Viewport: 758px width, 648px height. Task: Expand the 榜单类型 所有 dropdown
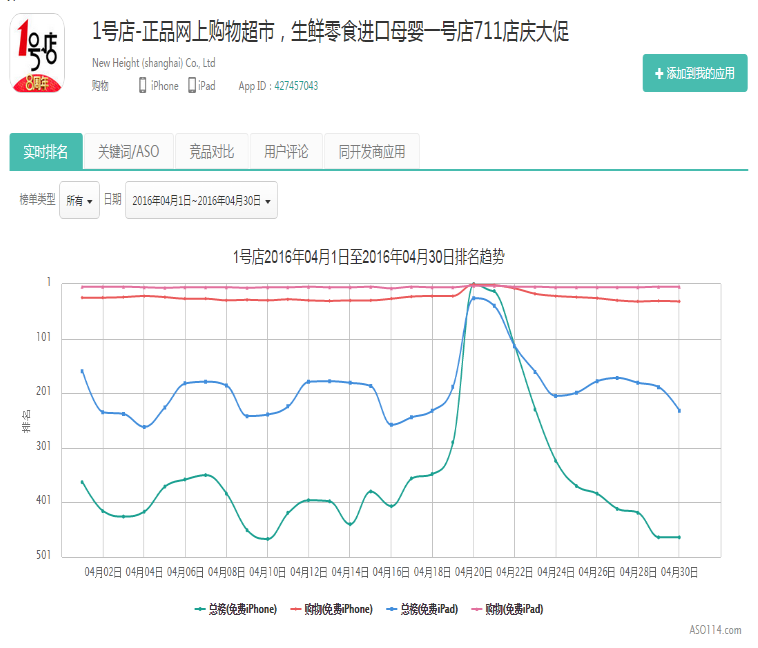click(x=79, y=200)
